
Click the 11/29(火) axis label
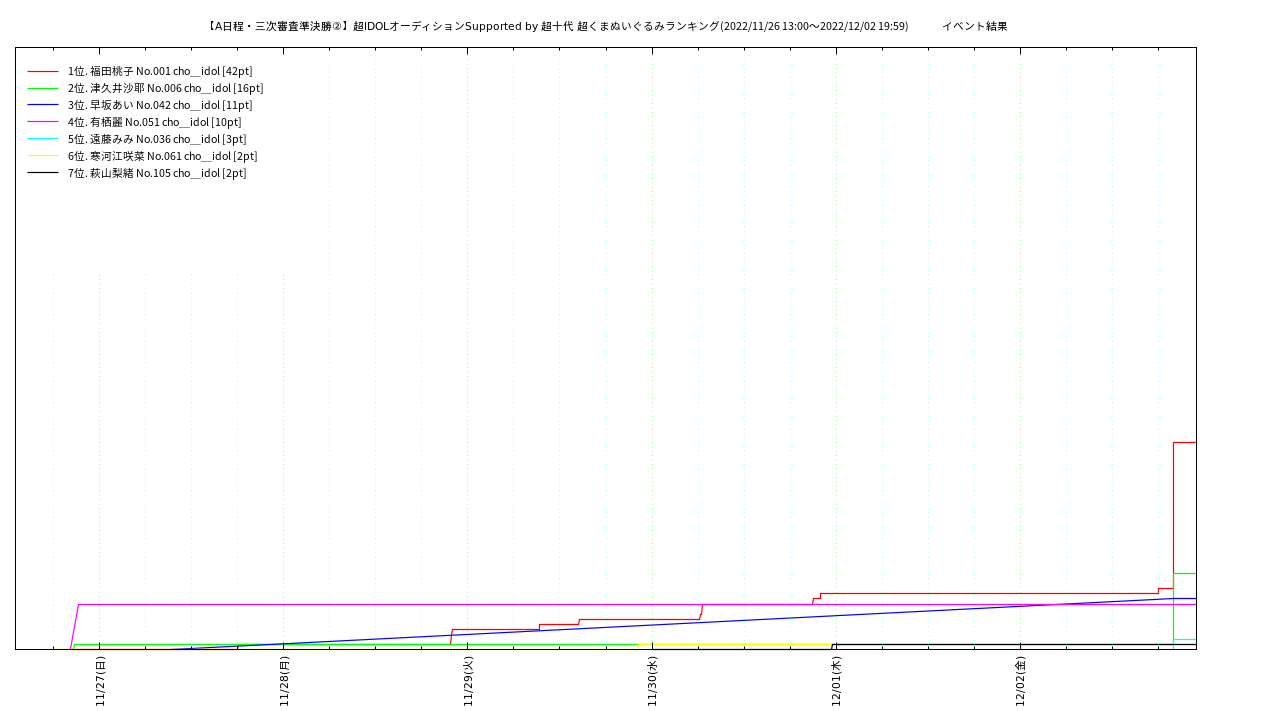tap(468, 682)
